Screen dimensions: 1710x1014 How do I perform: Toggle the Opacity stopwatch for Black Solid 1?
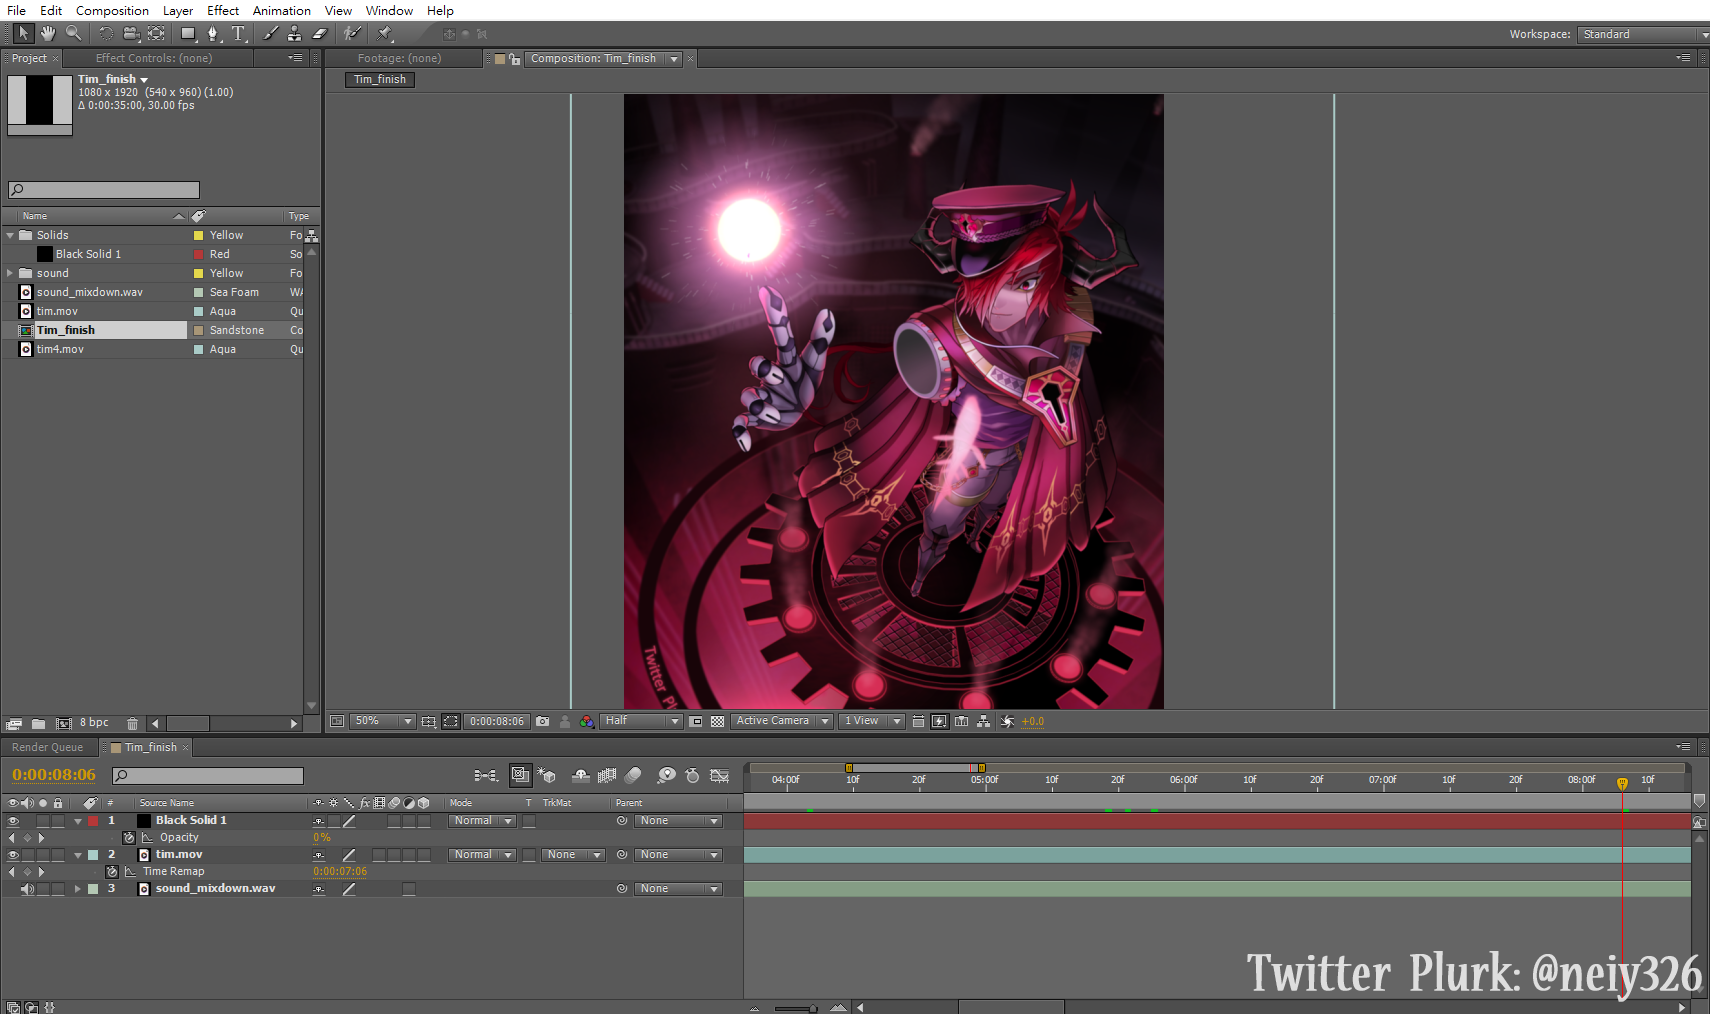[x=129, y=838]
